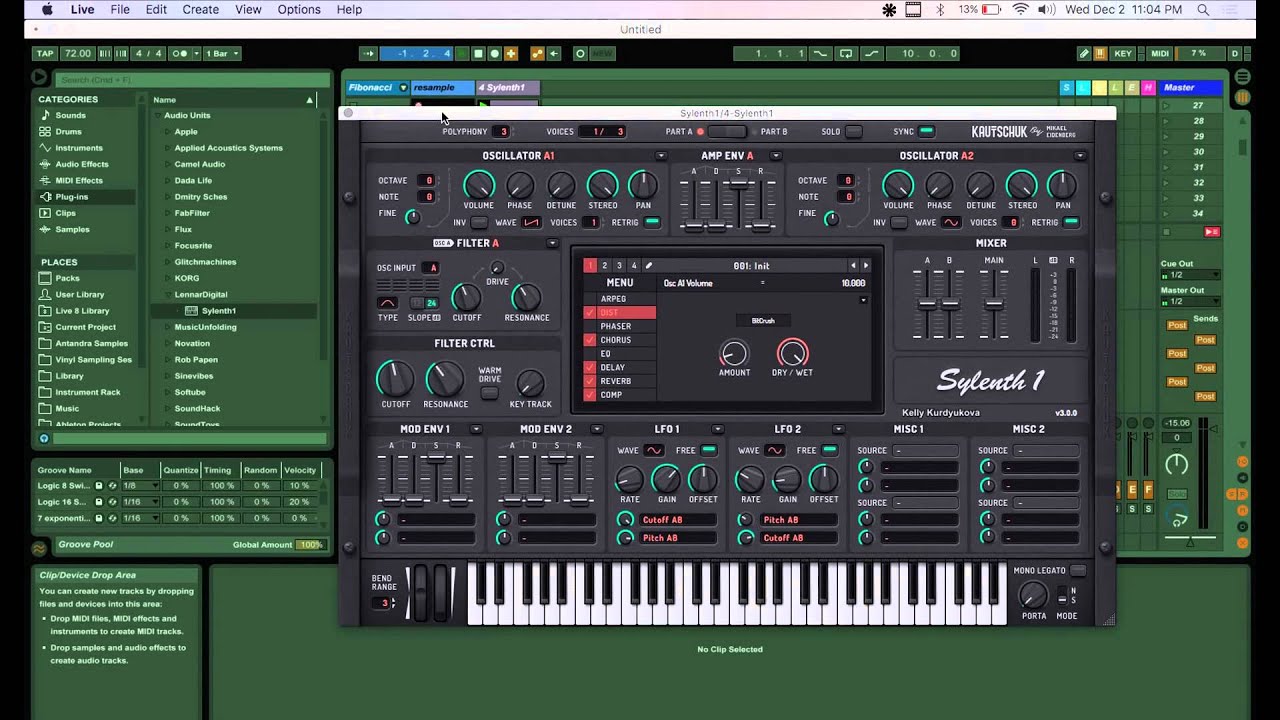Click the Oscillator A1 Detune knob
Viewport: 1280px width, 720px height.
pyautogui.click(x=561, y=185)
